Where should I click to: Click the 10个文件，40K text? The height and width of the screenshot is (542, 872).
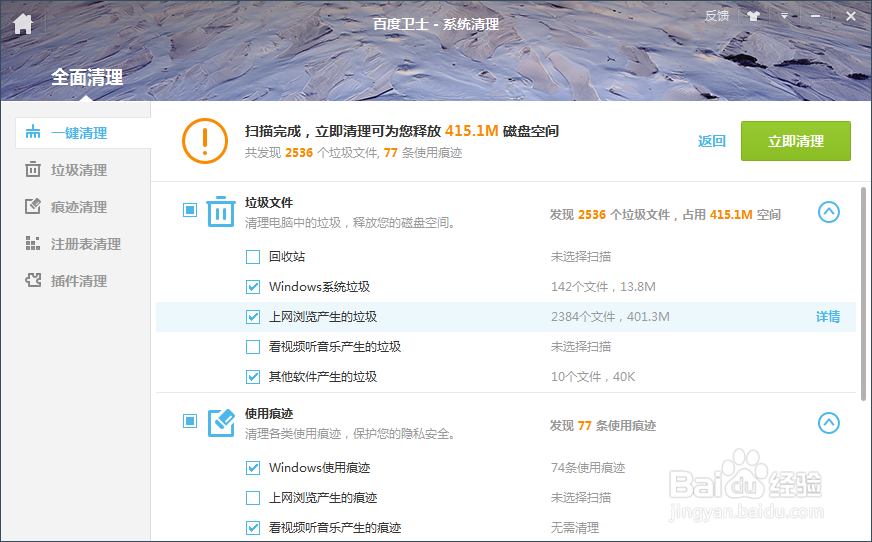point(593,377)
